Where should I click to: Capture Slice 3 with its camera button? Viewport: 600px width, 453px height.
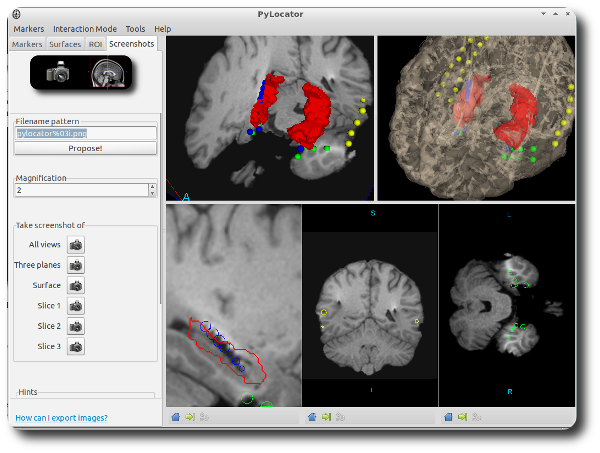(x=76, y=347)
